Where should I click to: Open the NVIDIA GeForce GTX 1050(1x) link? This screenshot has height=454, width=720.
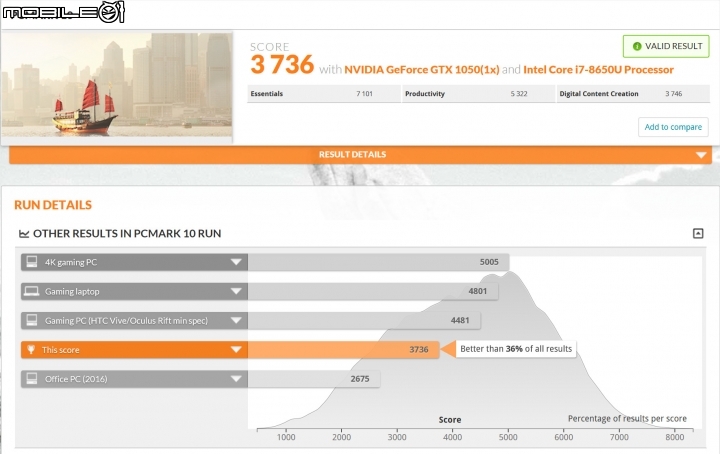[422, 70]
